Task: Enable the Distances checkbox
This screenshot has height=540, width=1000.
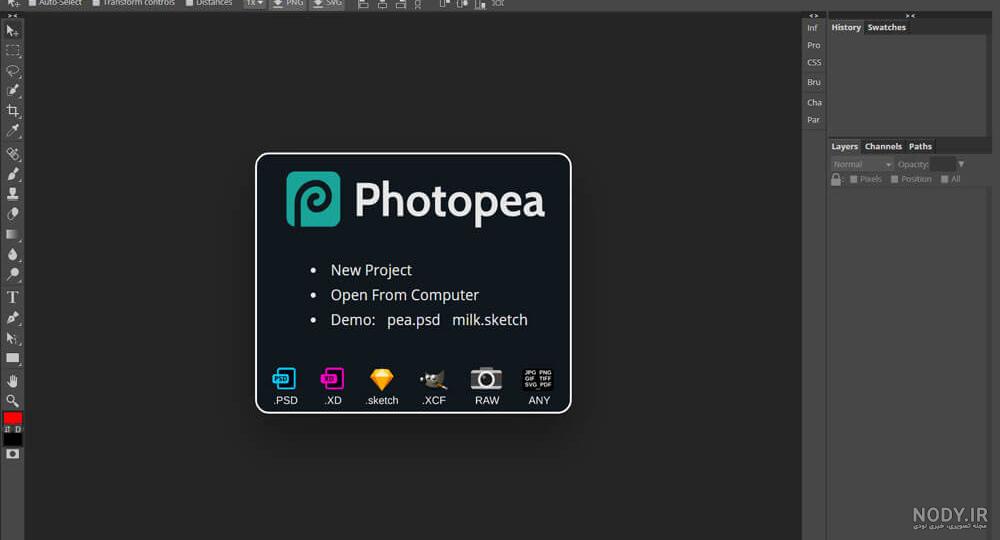Action: [x=189, y=3]
